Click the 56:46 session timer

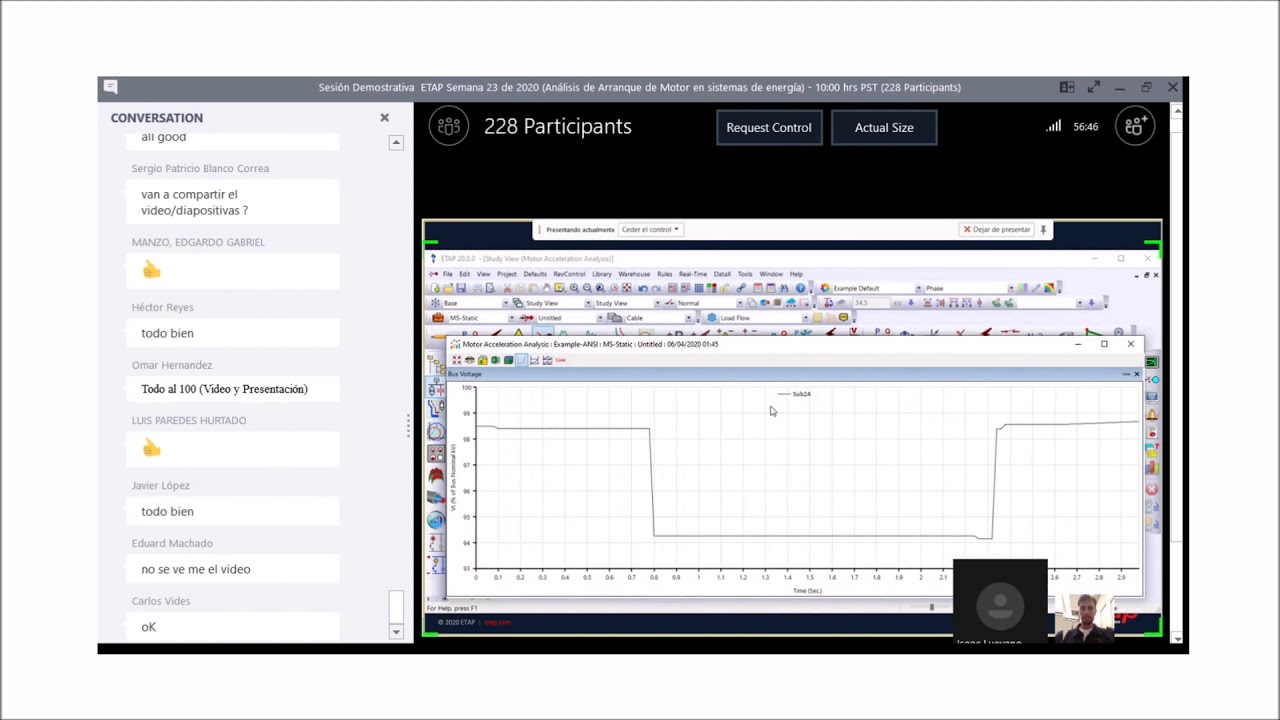pos(1085,127)
